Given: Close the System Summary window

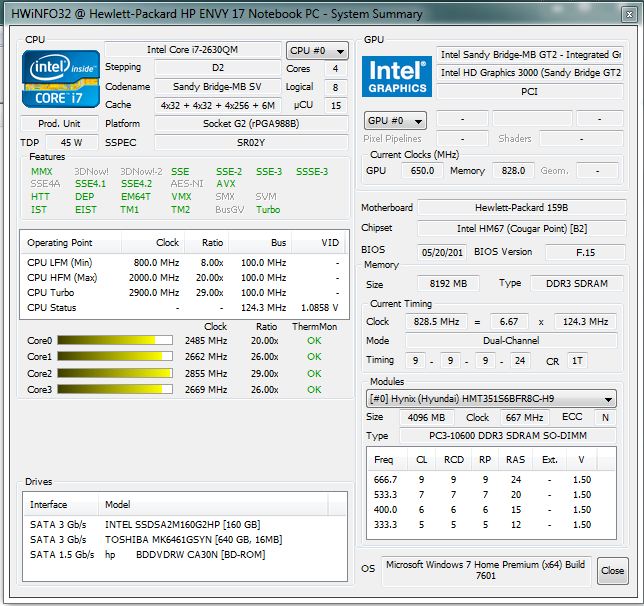Looking at the screenshot, I should pos(629,15).
